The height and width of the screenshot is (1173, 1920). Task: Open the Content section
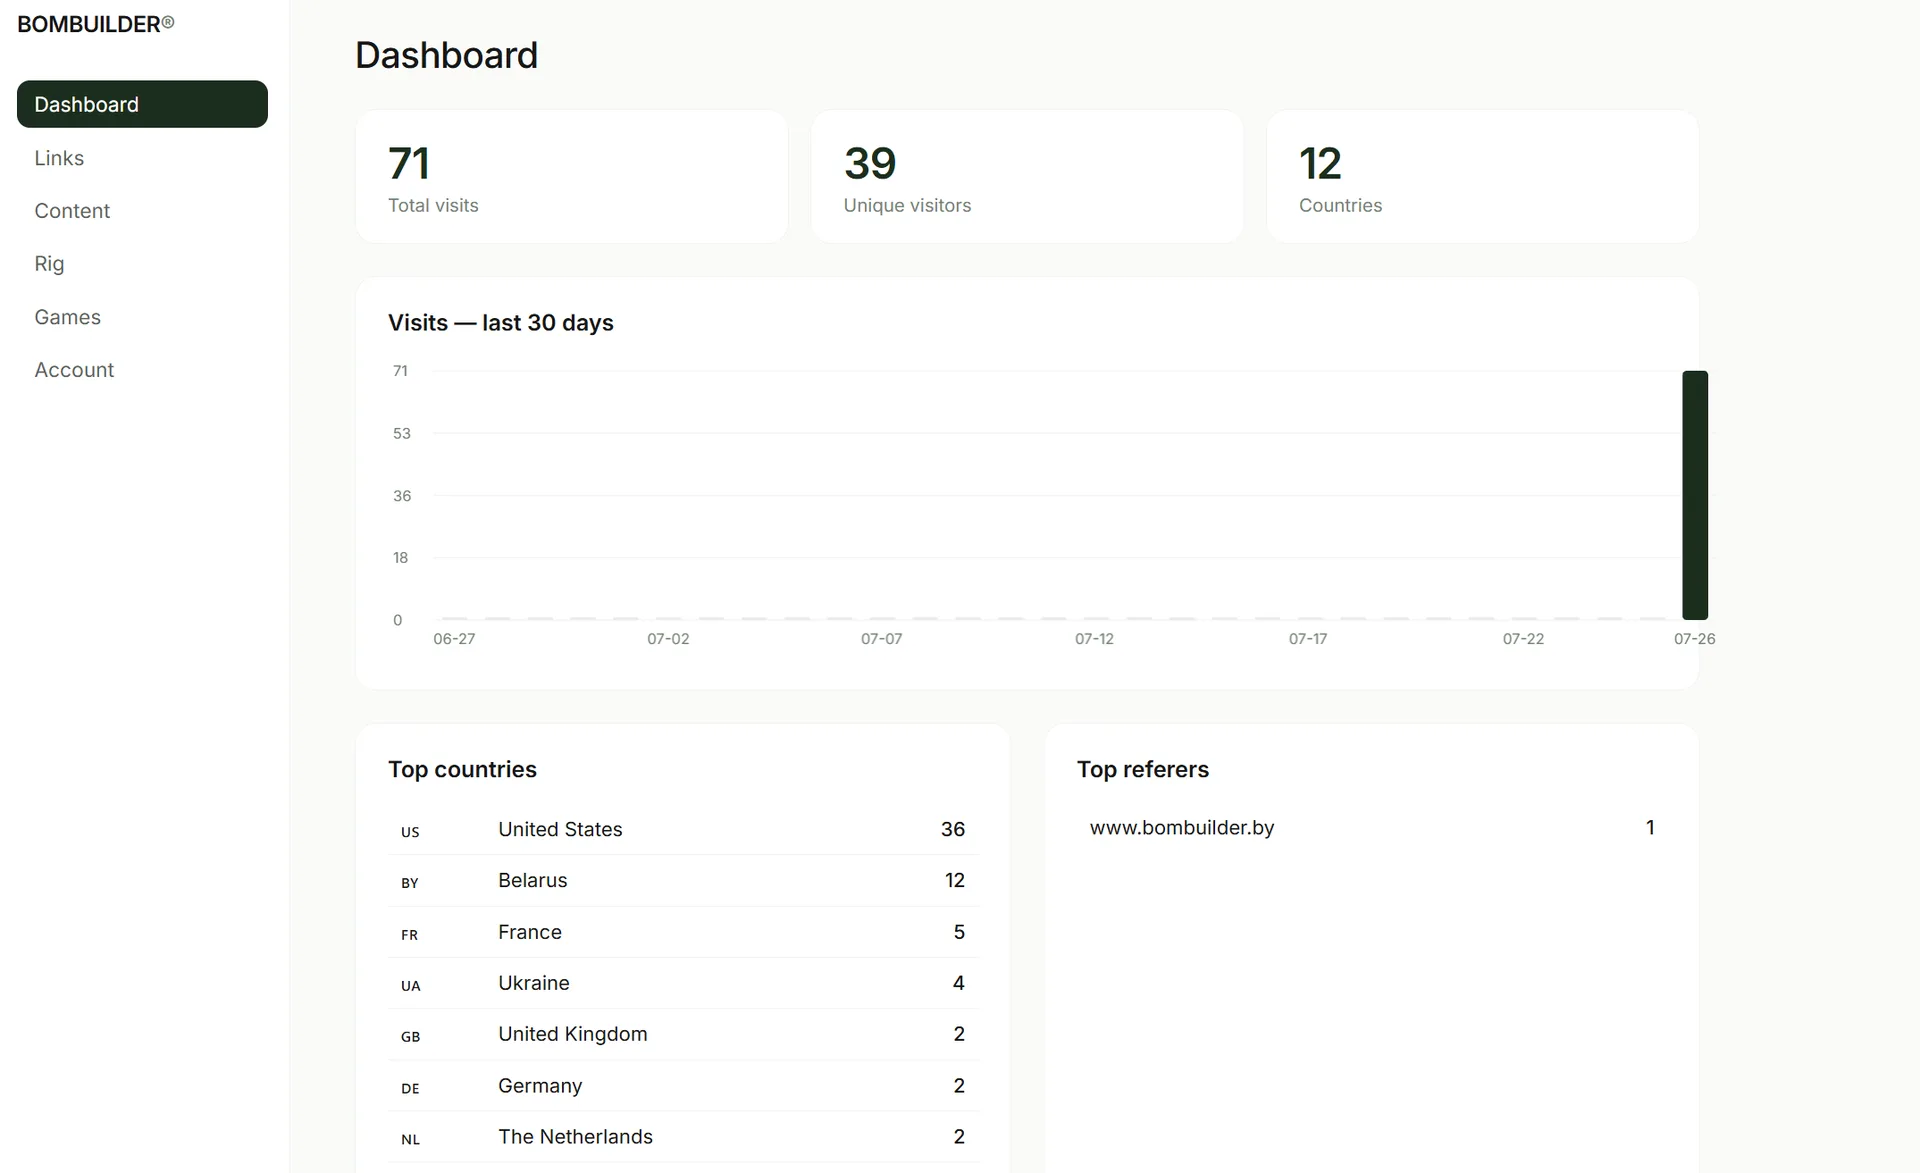click(142, 211)
